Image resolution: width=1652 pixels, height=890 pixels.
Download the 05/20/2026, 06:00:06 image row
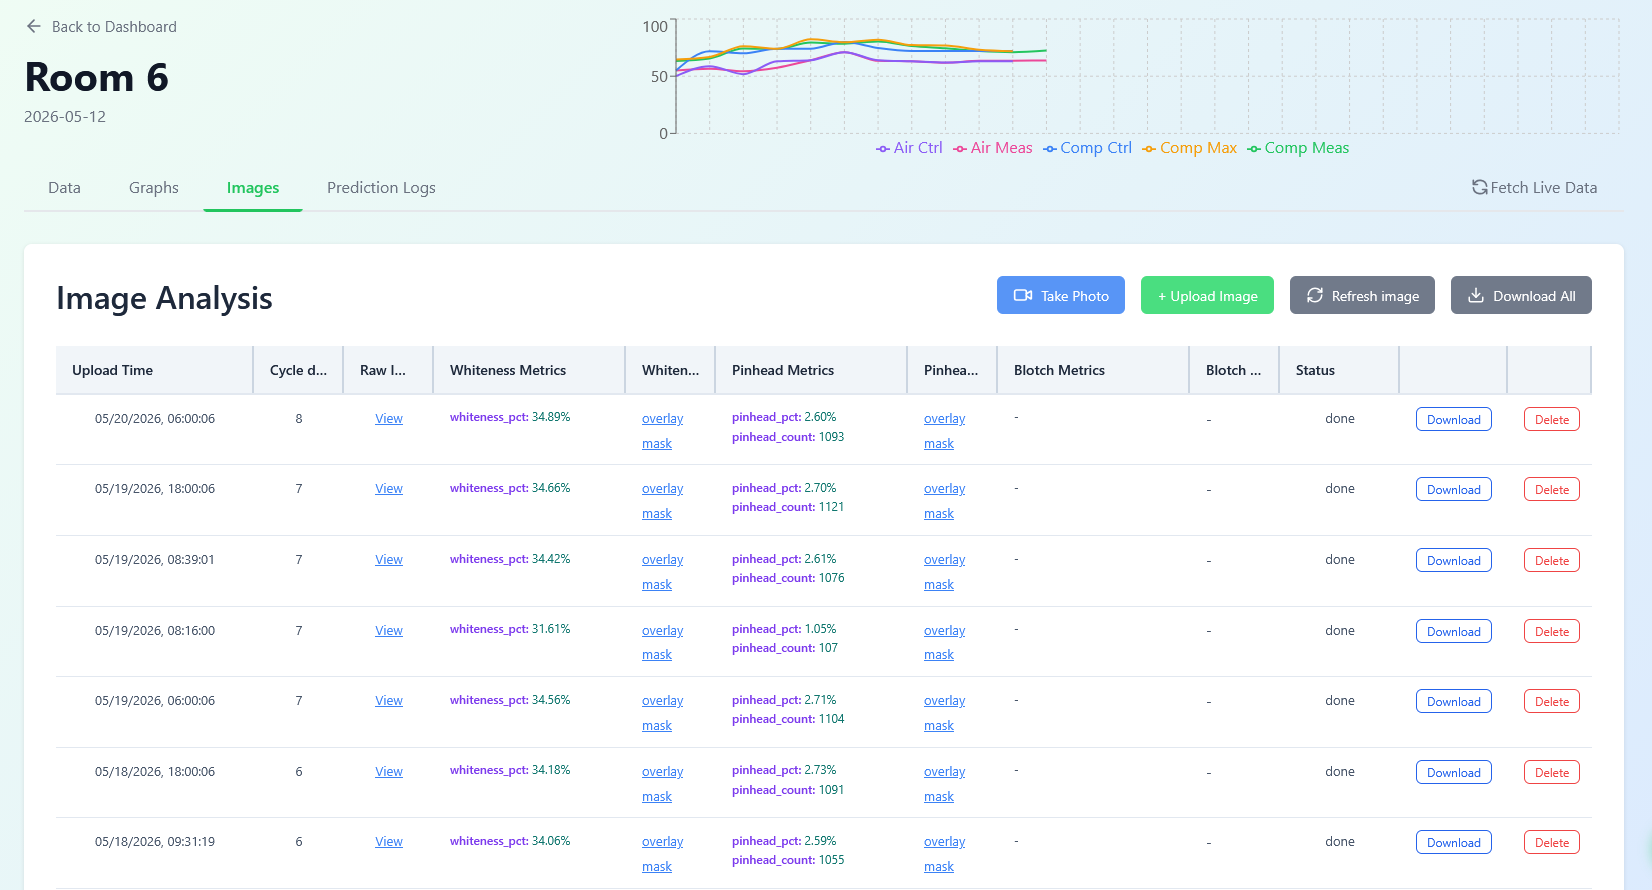tap(1454, 419)
